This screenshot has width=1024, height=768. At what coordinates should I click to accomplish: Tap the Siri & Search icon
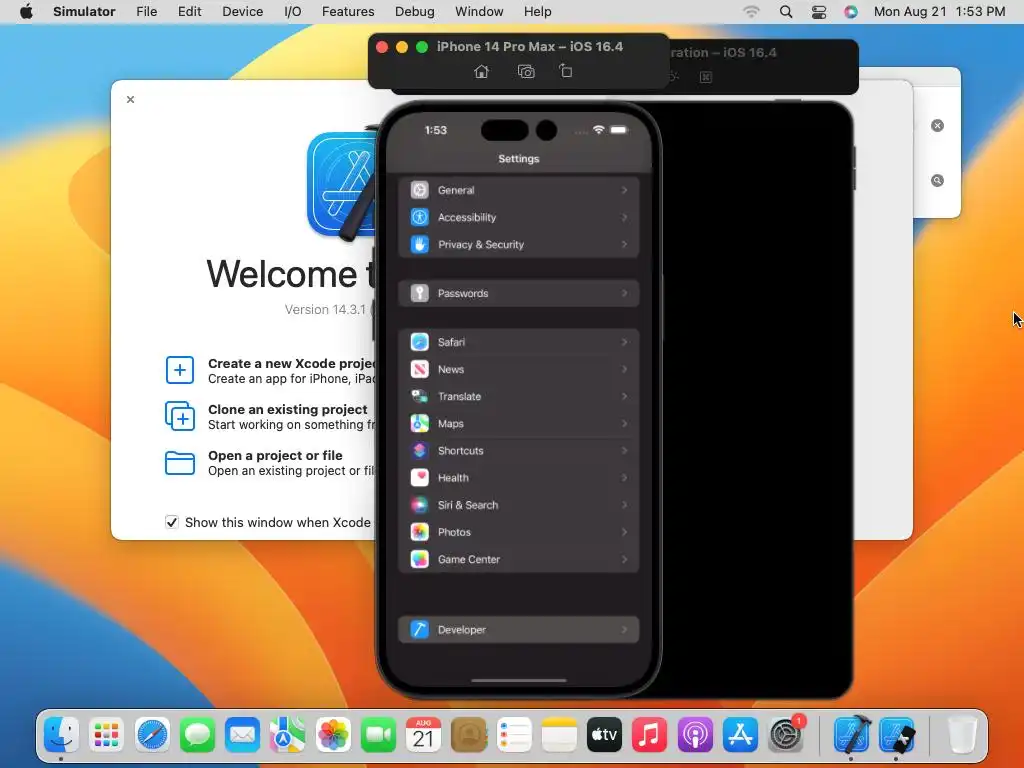coord(419,505)
